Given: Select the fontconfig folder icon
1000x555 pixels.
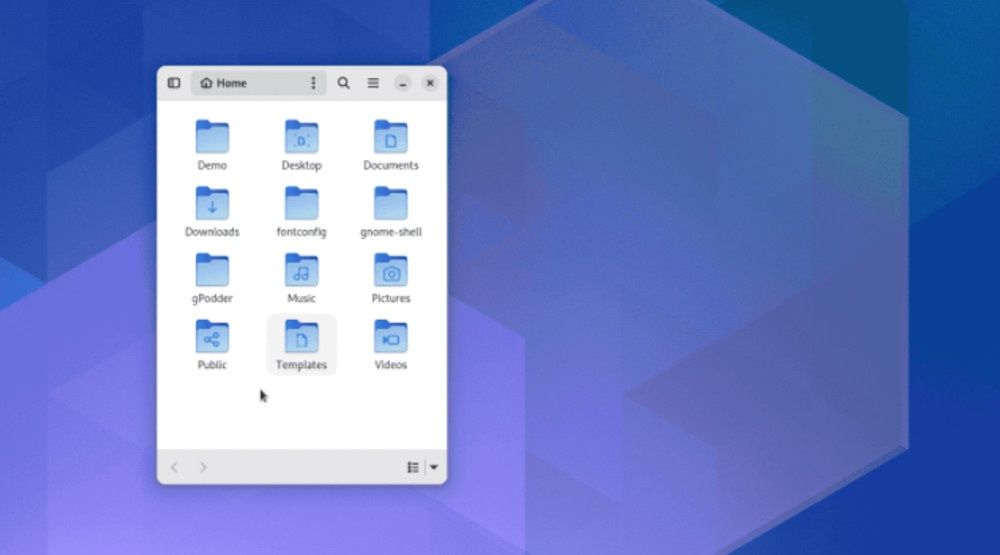Looking at the screenshot, I should (x=301, y=204).
